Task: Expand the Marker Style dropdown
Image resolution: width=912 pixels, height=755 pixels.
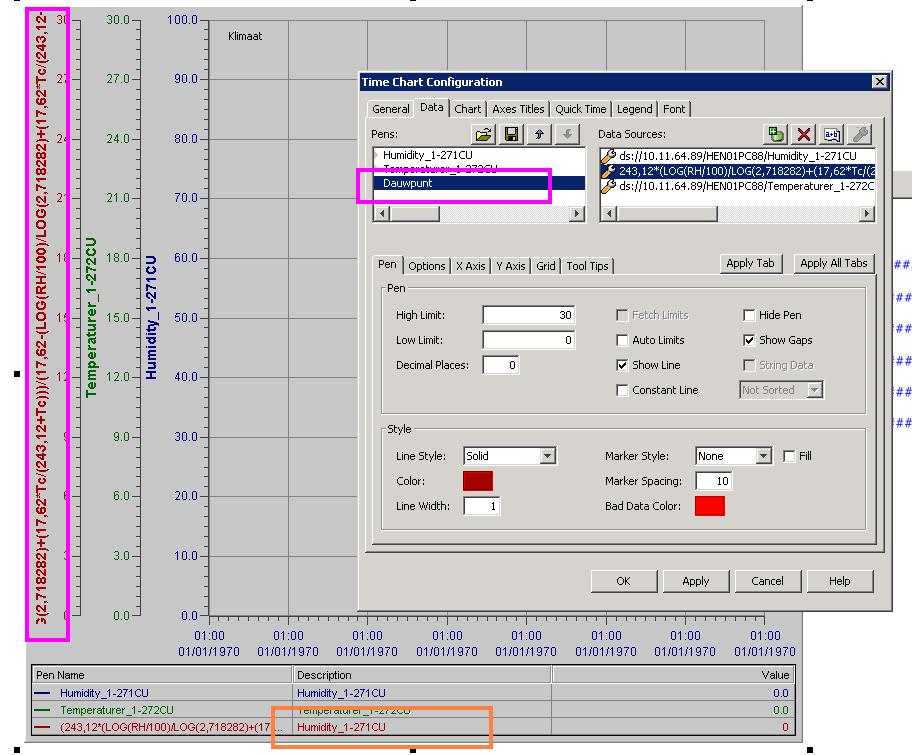Action: [764, 456]
